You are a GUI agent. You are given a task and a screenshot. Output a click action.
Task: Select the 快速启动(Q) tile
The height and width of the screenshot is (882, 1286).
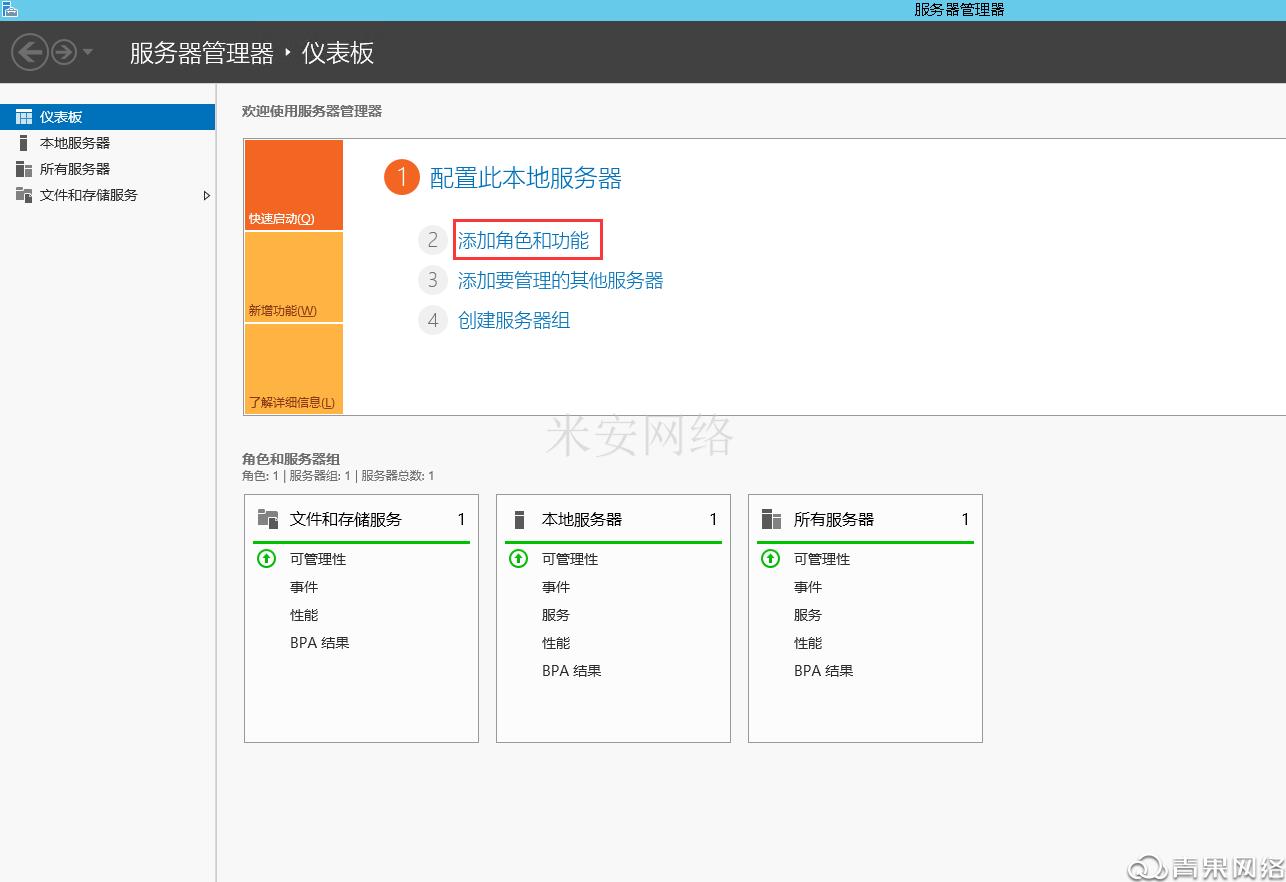[x=293, y=185]
